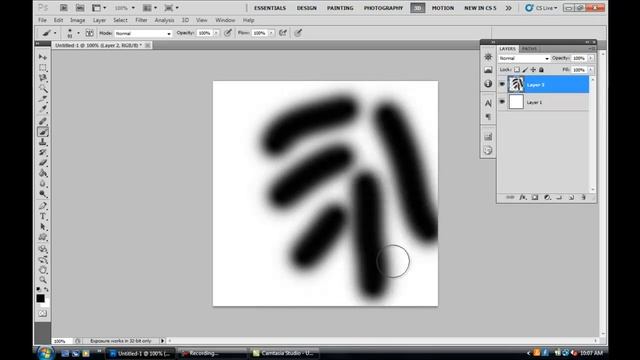
Task: Toggle tablet pressure controls size
Action: (298, 33)
